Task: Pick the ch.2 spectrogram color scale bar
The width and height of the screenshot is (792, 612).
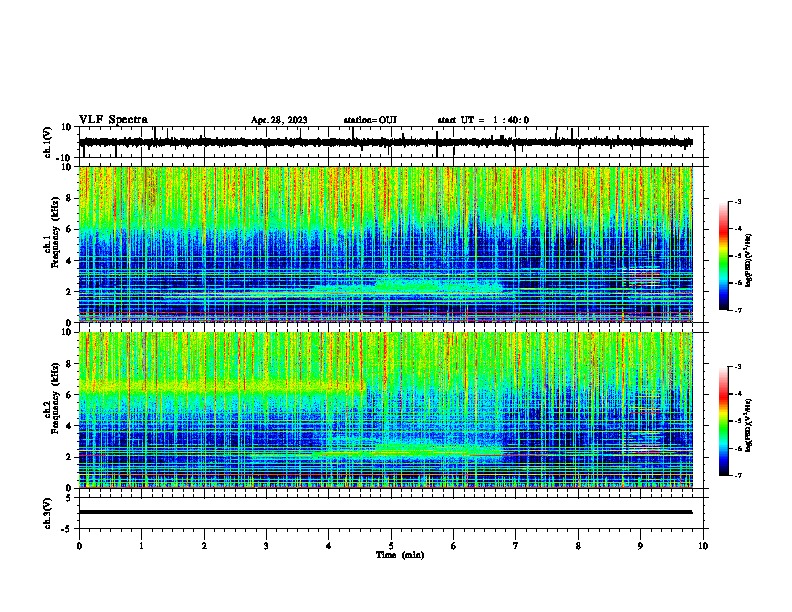Action: pyautogui.click(x=723, y=421)
